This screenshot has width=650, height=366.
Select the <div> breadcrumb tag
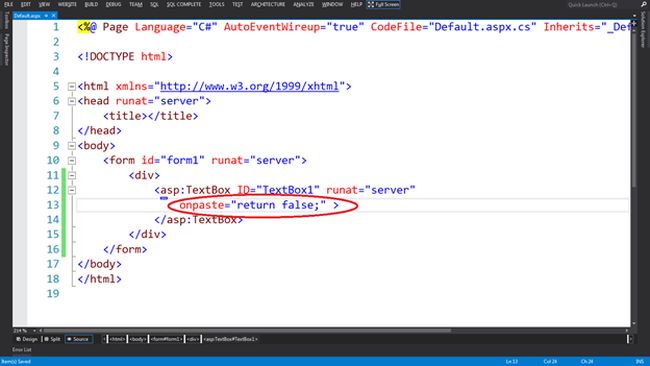coord(193,339)
